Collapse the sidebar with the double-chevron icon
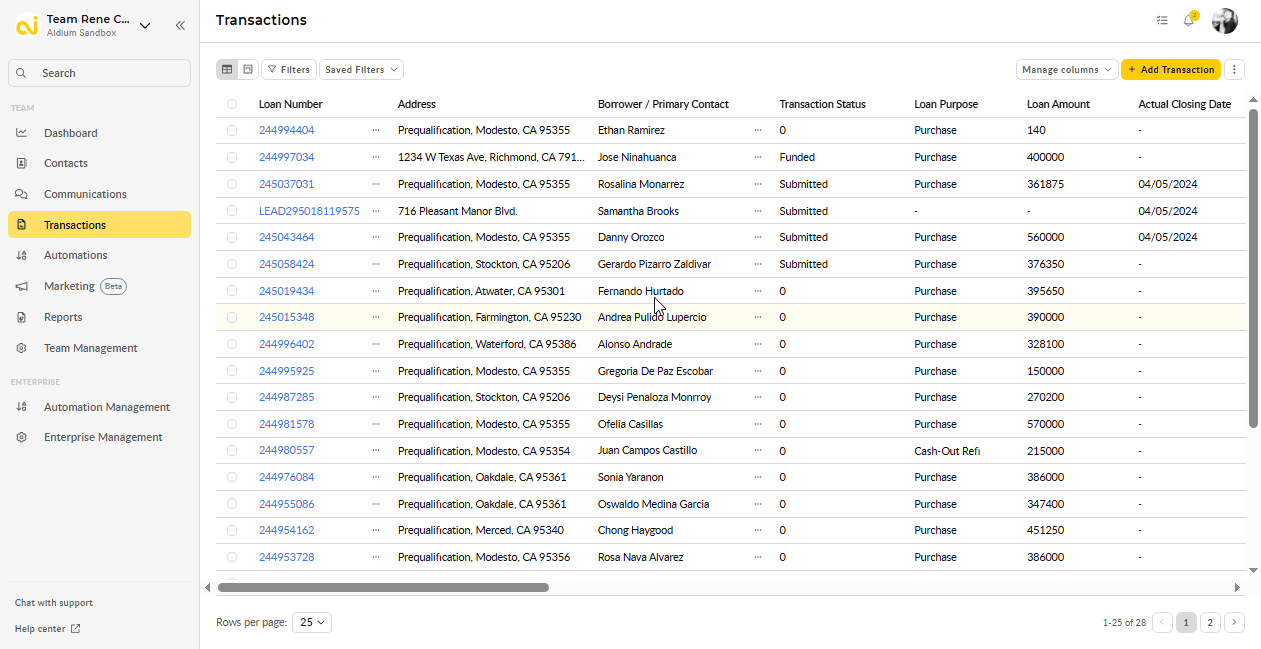 pyautogui.click(x=180, y=25)
